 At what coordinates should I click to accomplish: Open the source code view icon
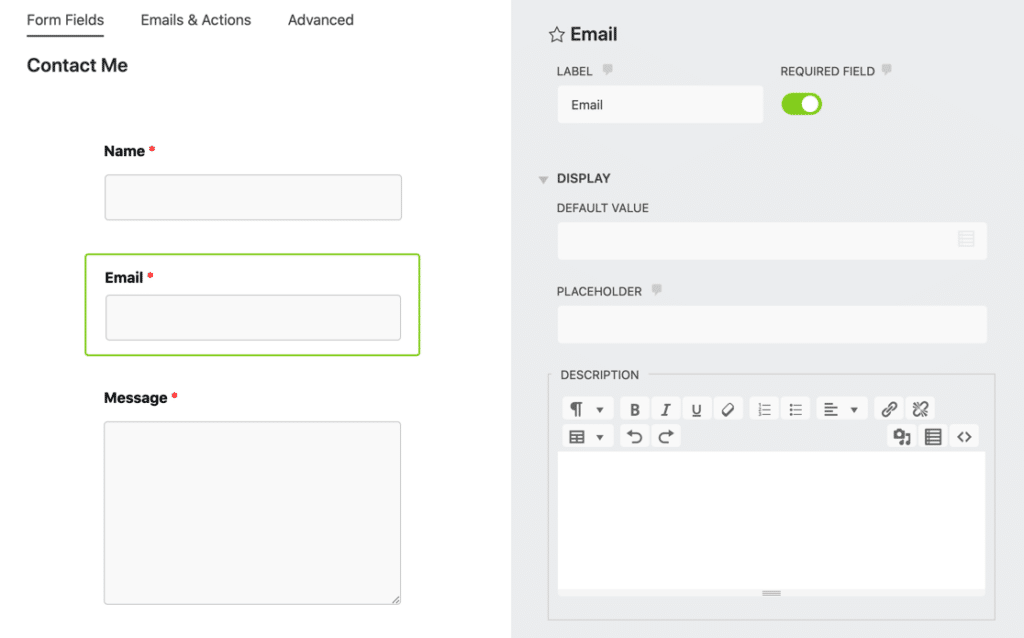pyautogui.click(x=965, y=436)
